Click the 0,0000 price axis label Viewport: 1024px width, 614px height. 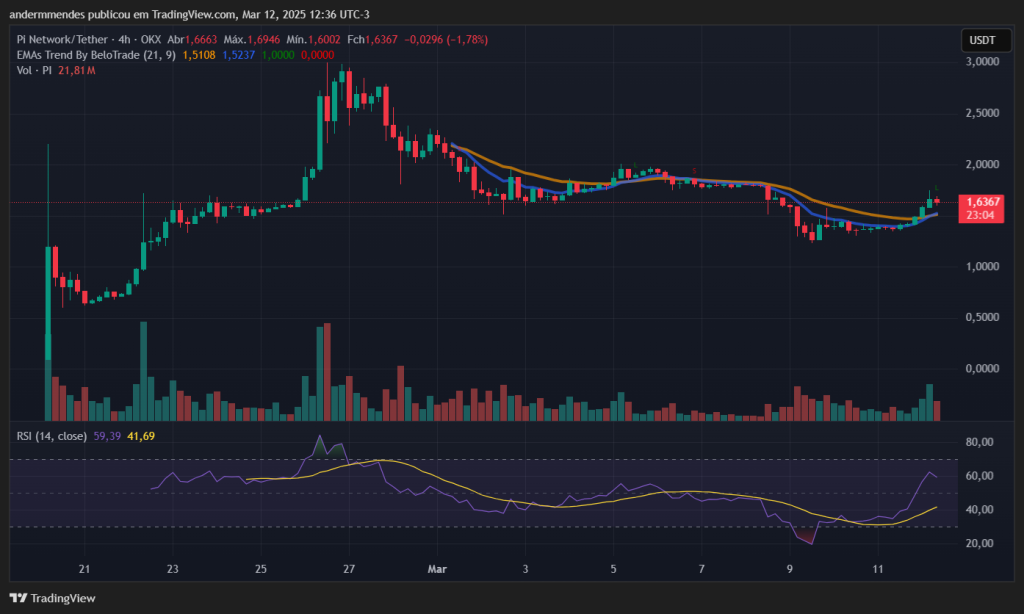[982, 369]
